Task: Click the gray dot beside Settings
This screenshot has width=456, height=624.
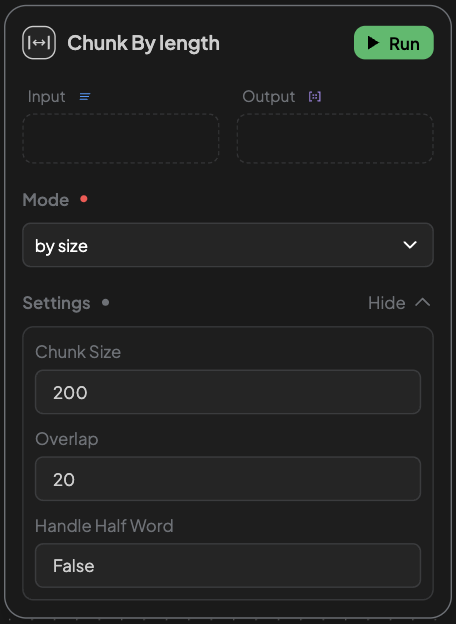Action: pyautogui.click(x=105, y=302)
